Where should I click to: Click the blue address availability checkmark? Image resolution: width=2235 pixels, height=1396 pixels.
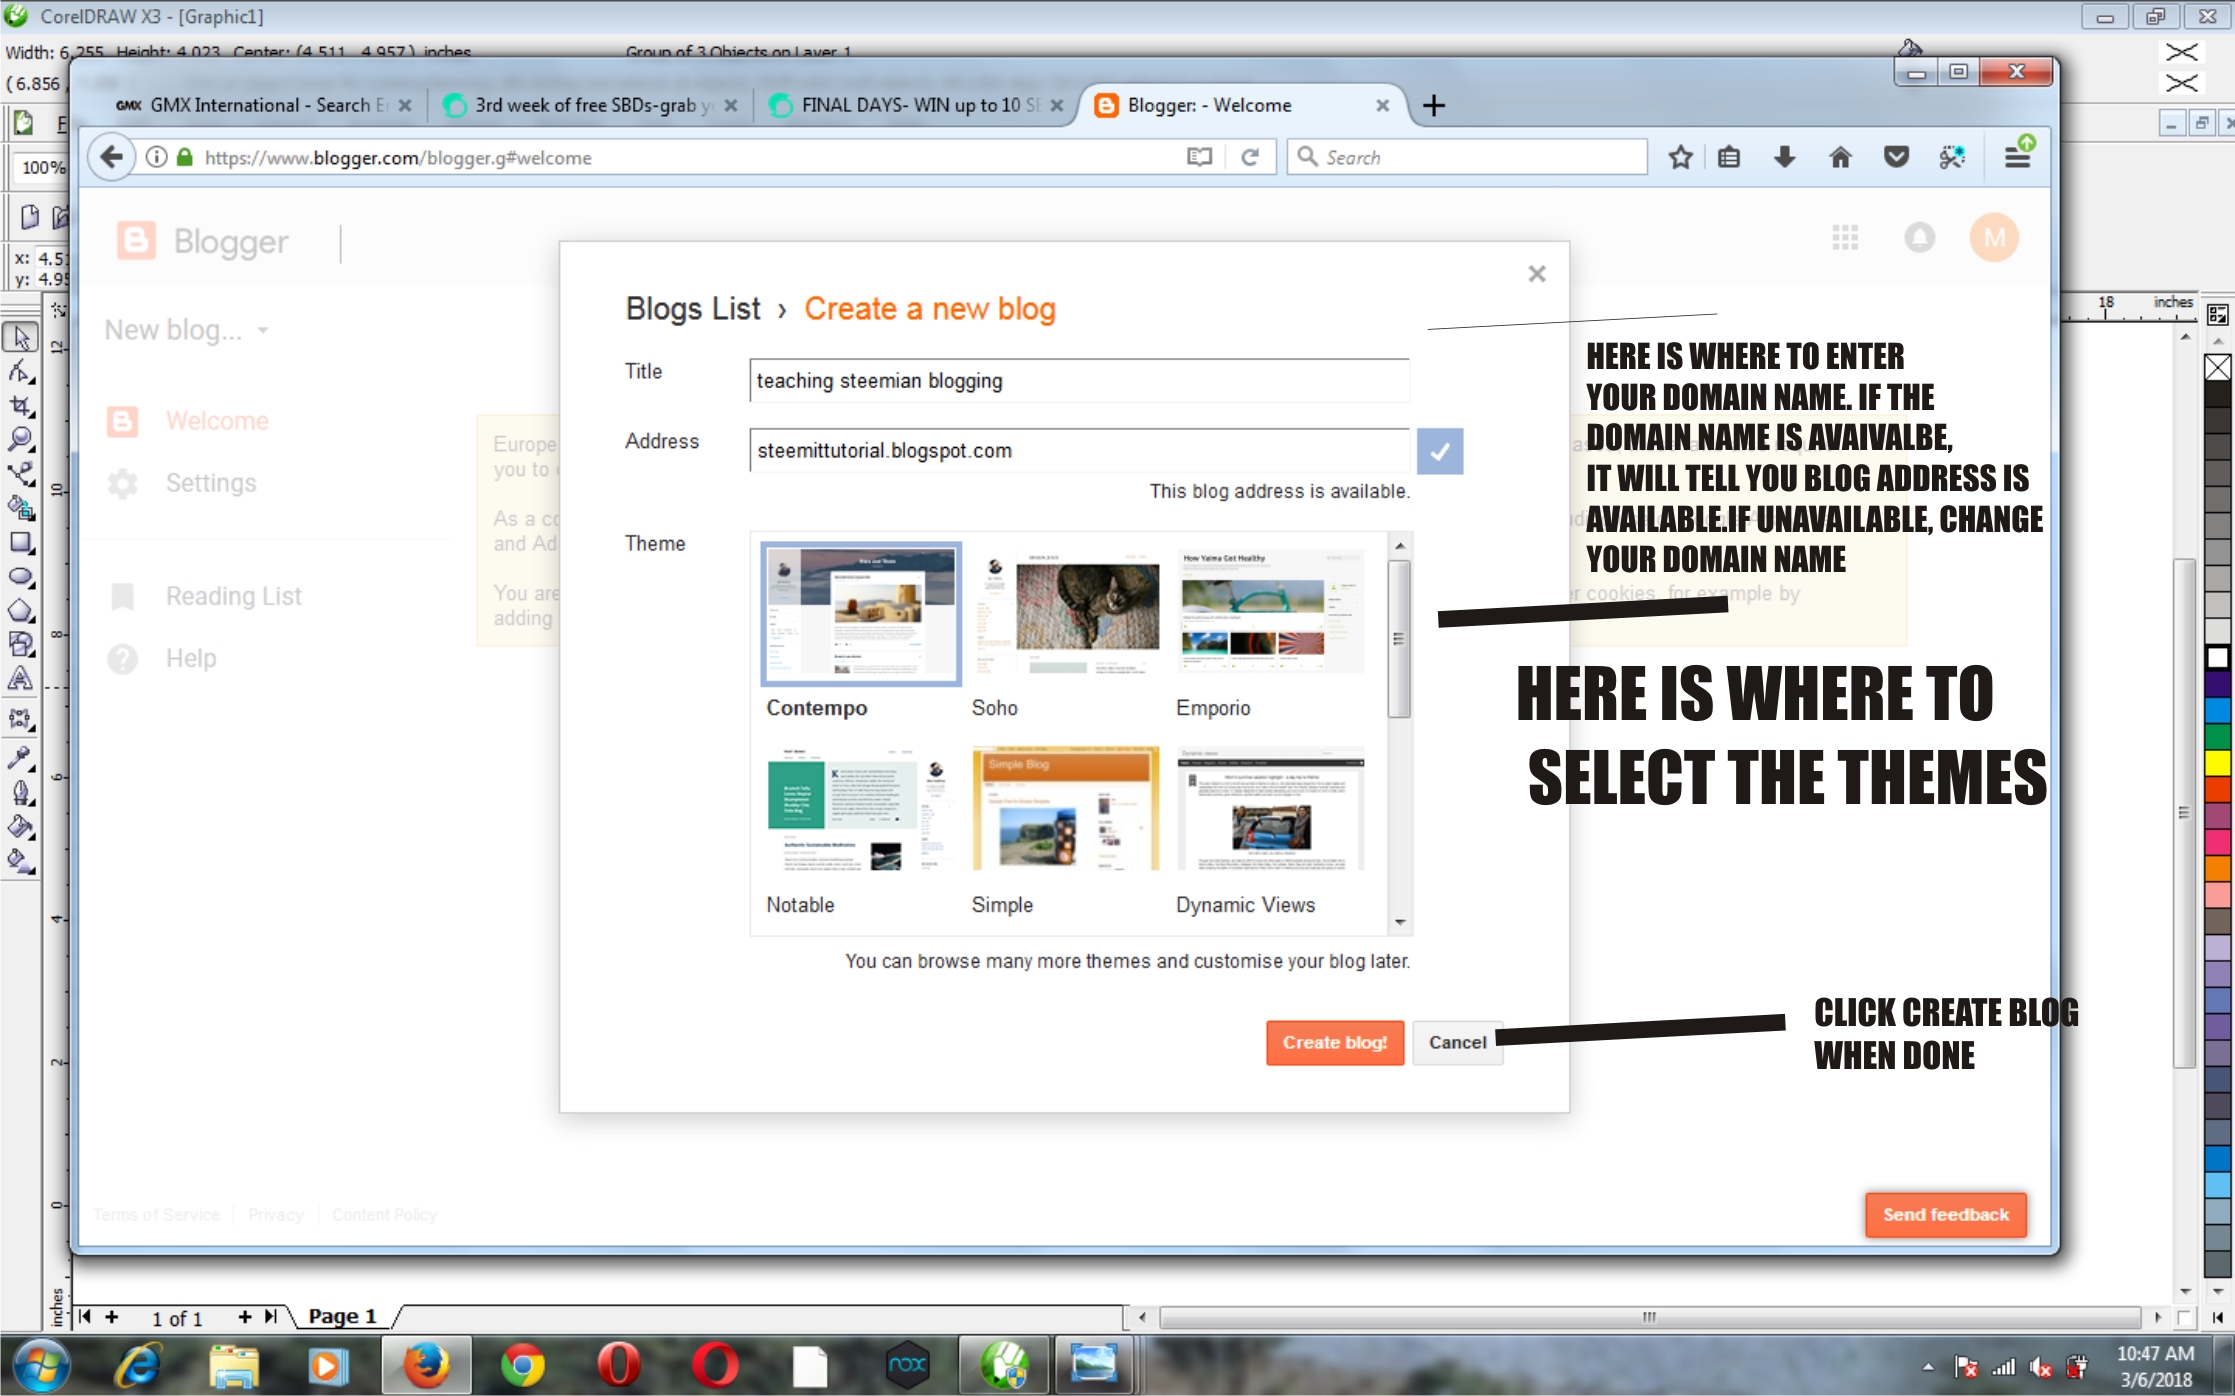tap(1440, 451)
